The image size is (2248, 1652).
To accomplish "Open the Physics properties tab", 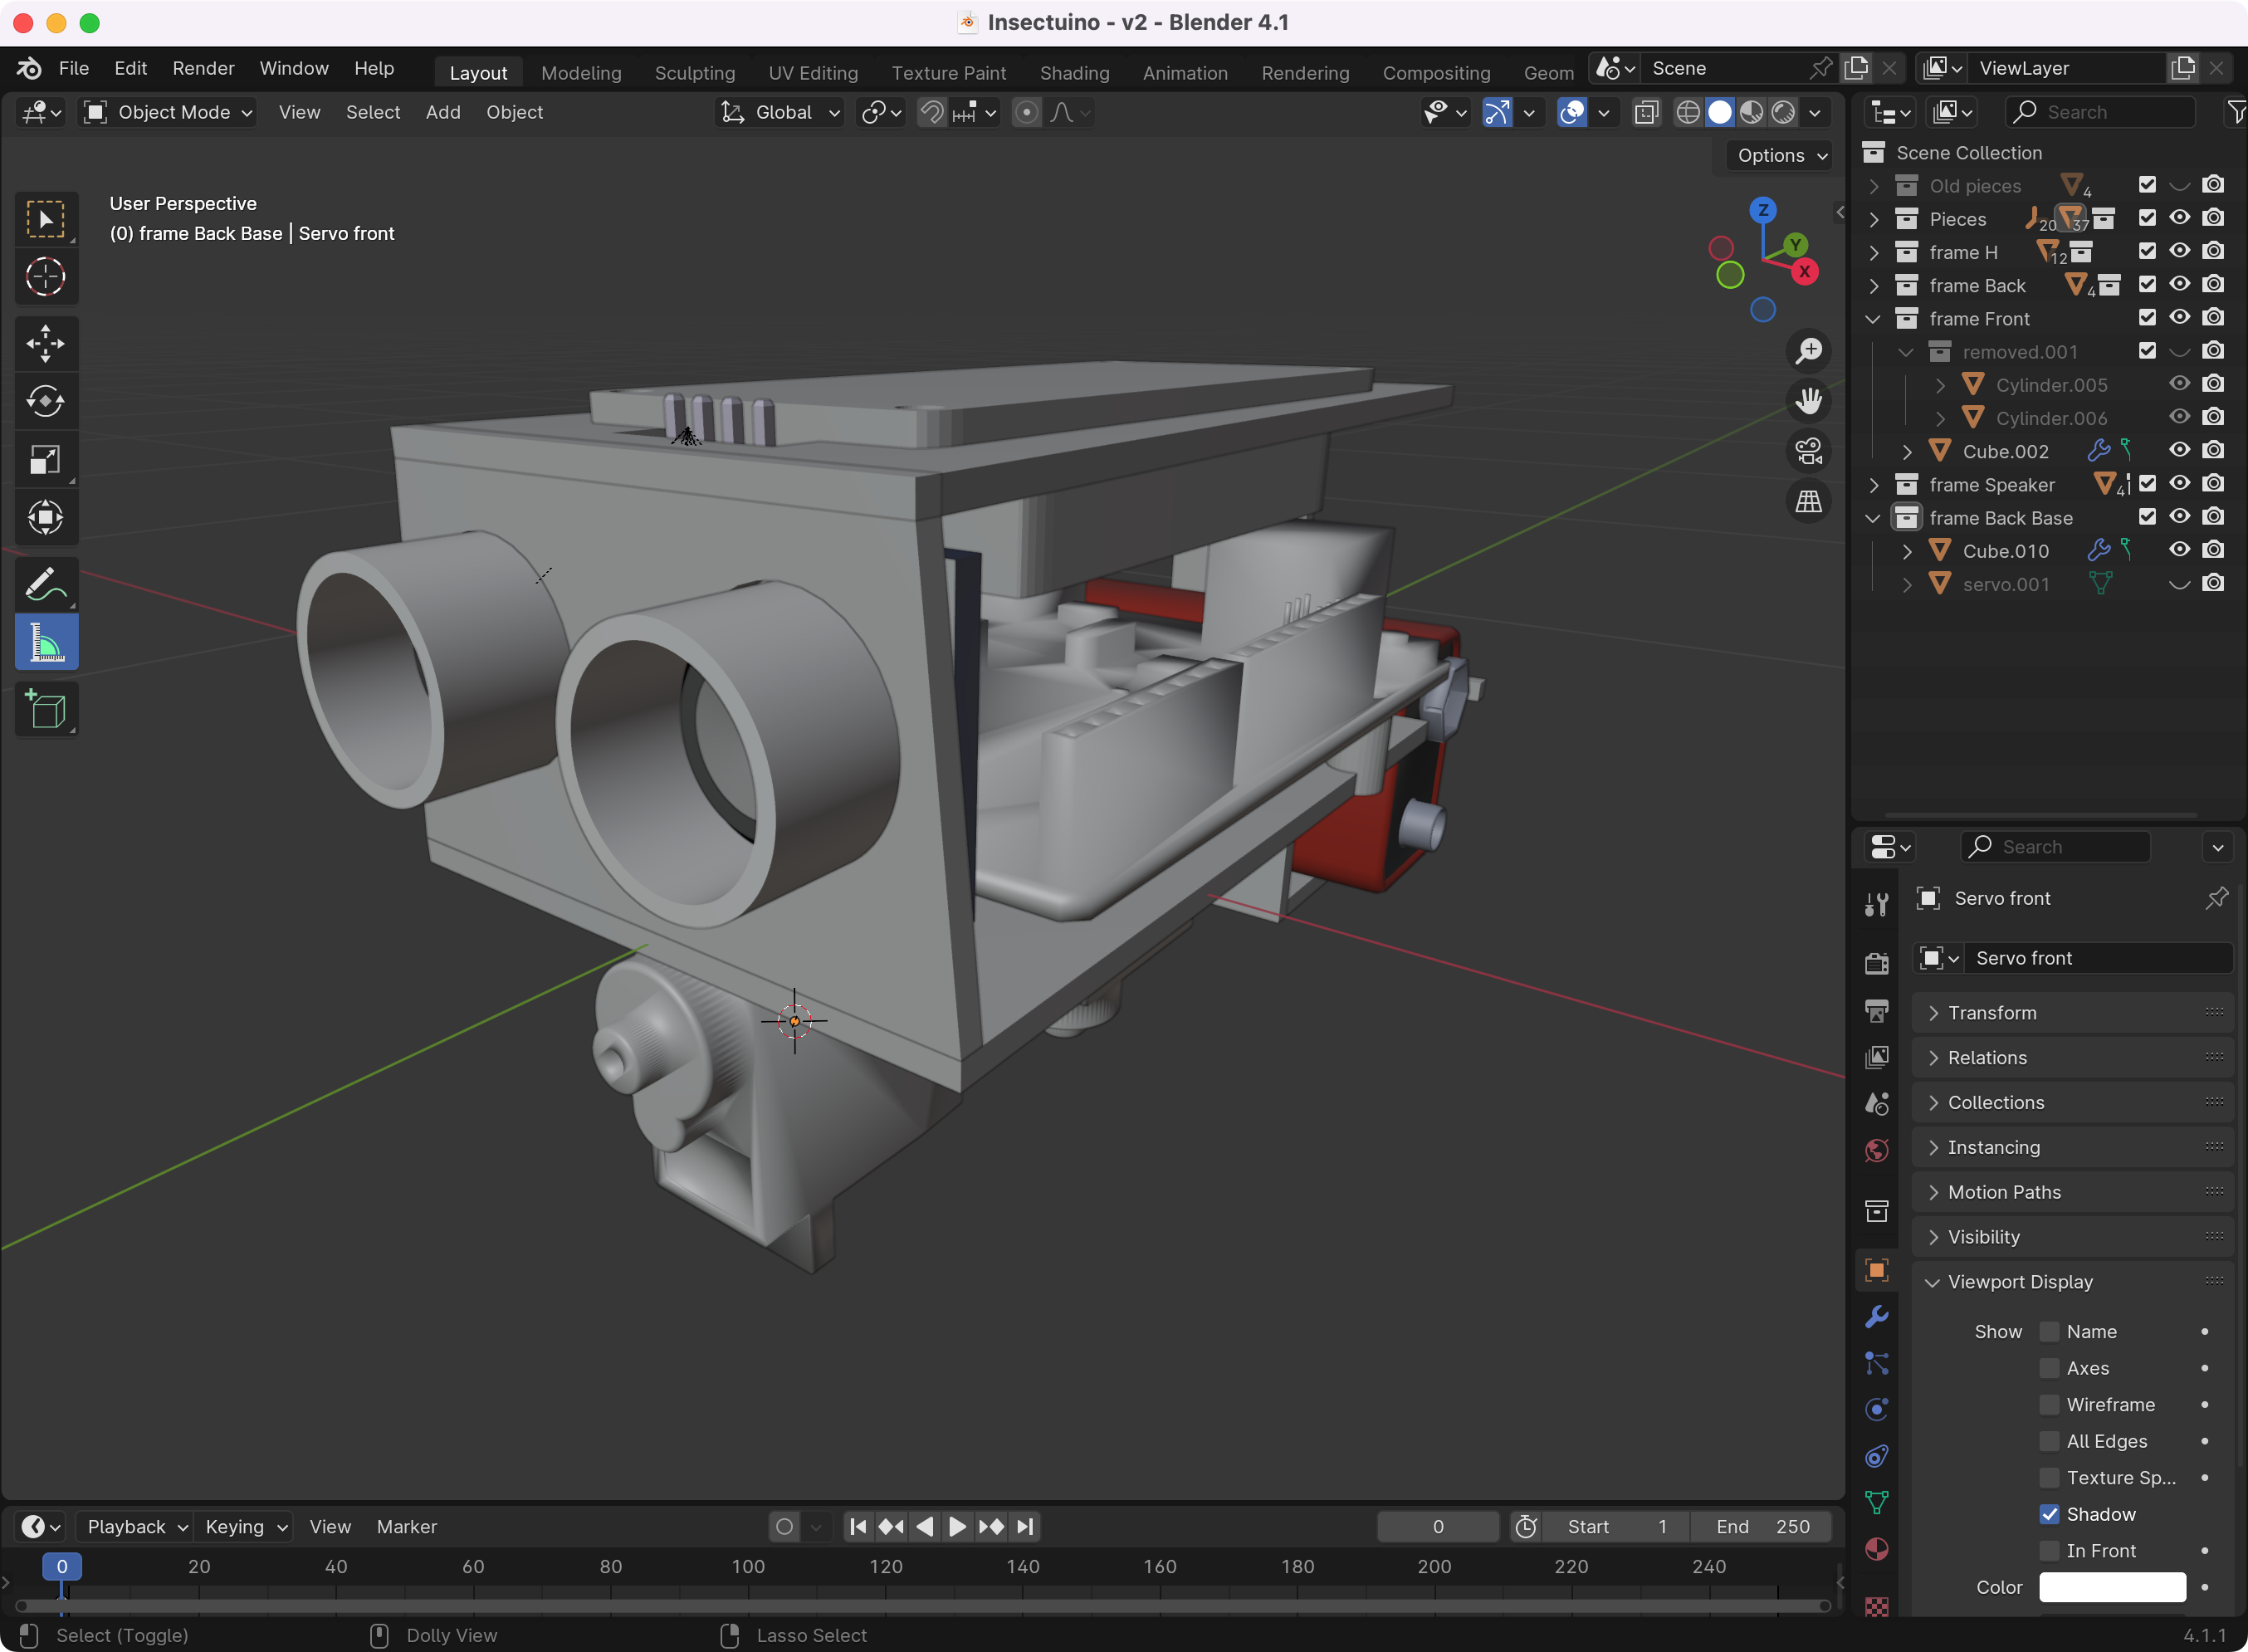I will pos(1877,1409).
